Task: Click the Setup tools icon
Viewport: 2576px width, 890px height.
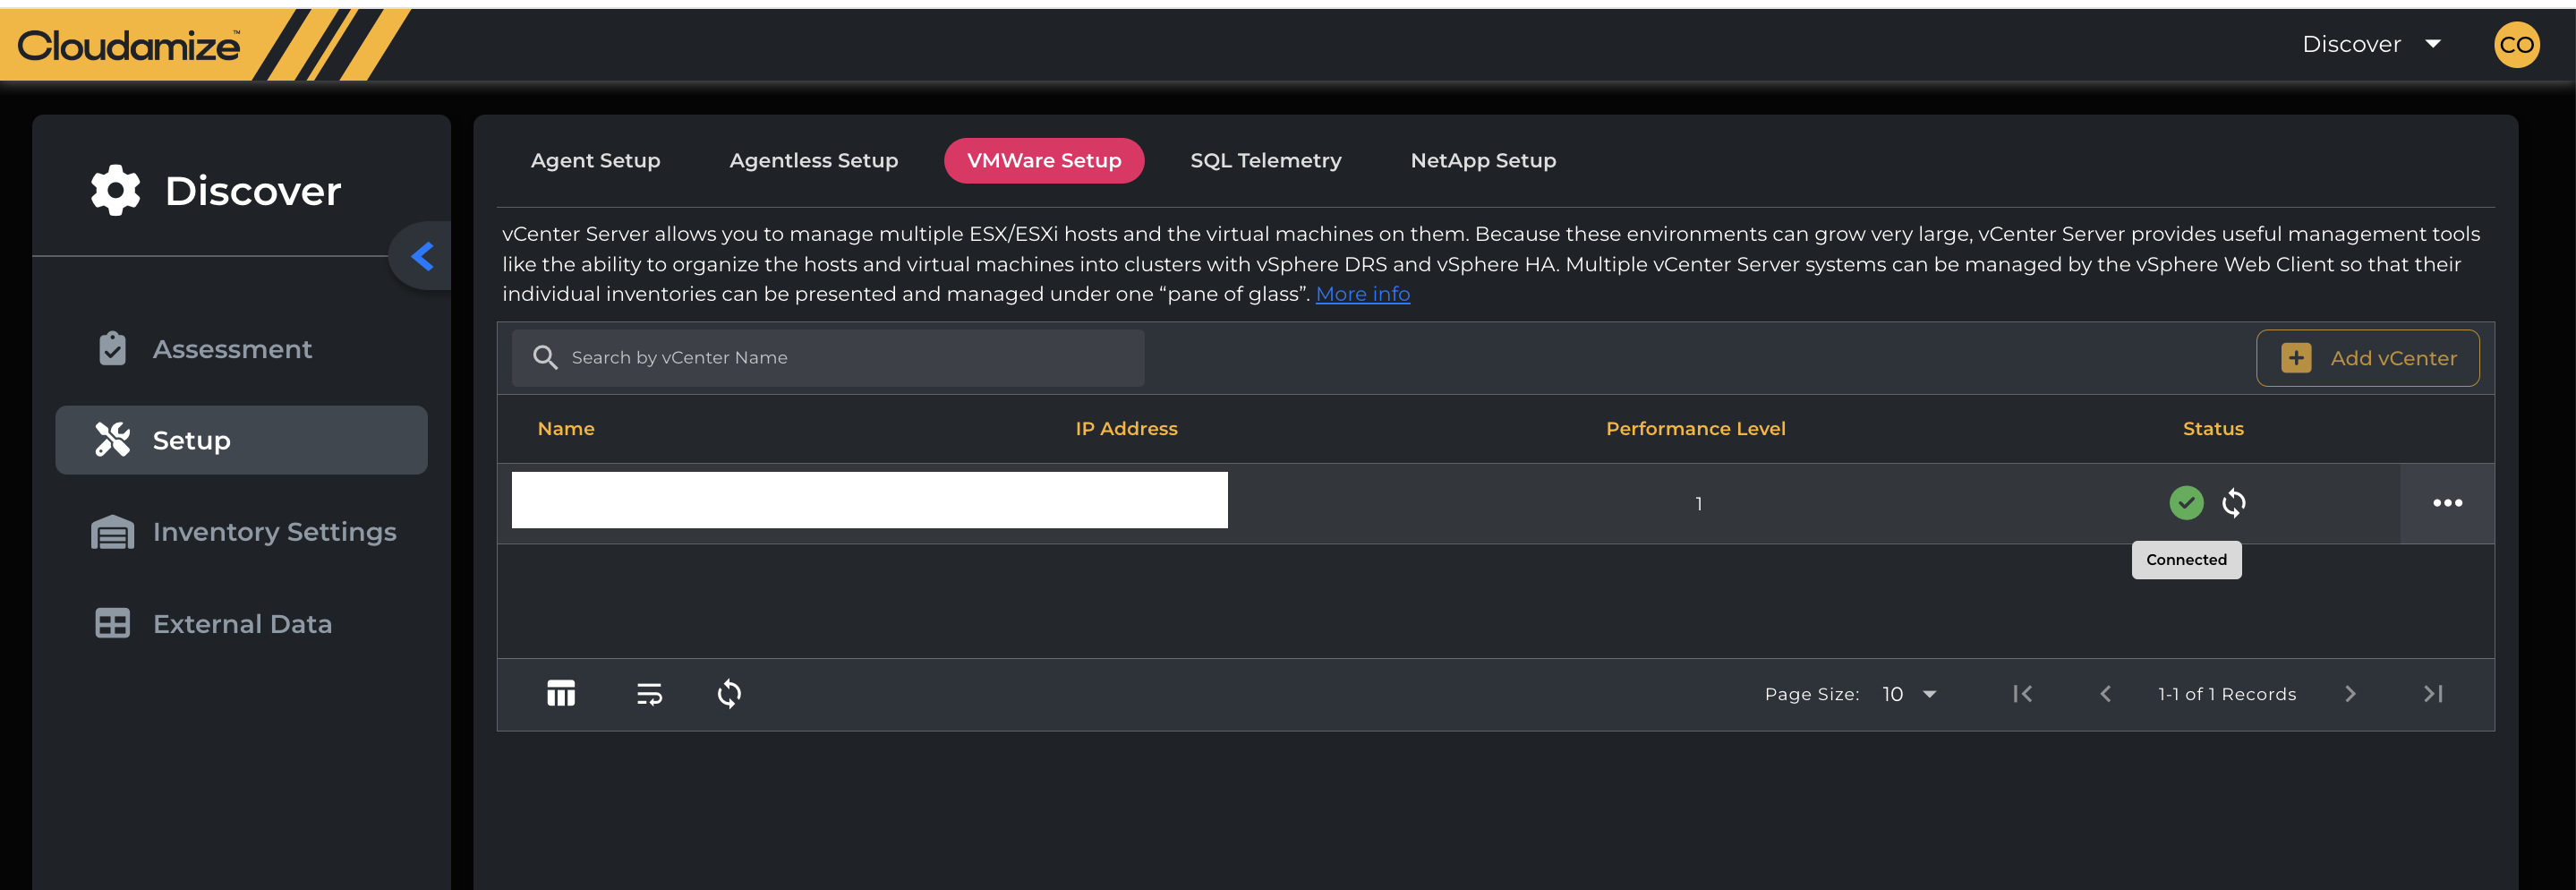Action: click(x=113, y=439)
